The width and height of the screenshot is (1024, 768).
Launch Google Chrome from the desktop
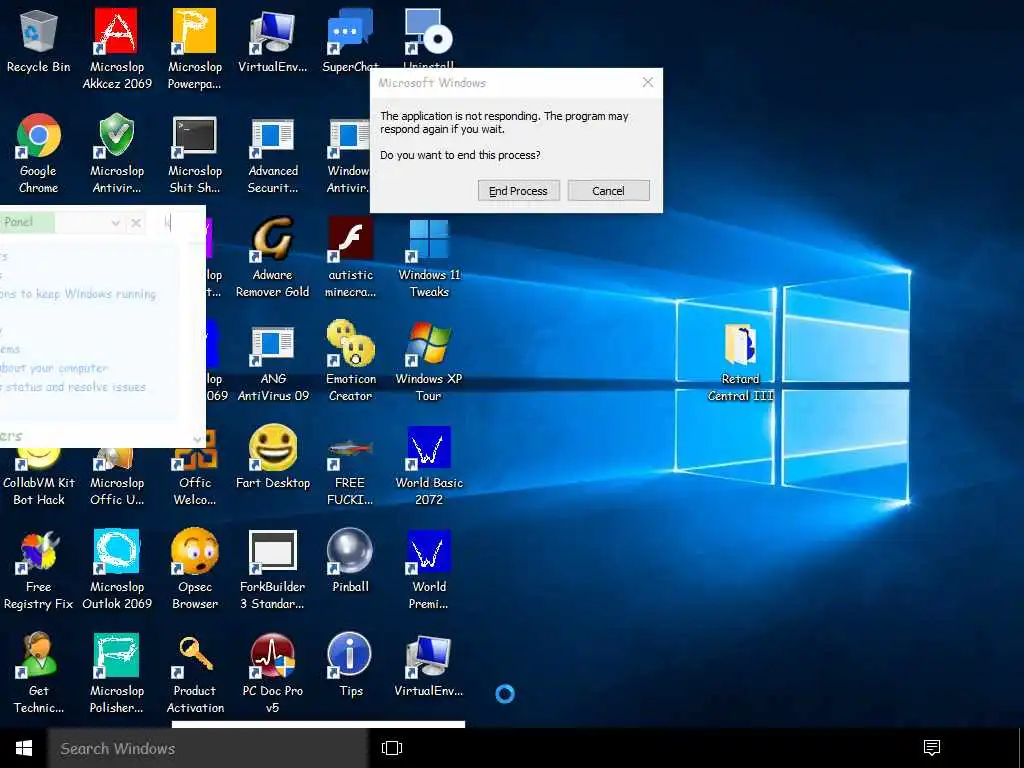pyautogui.click(x=39, y=153)
